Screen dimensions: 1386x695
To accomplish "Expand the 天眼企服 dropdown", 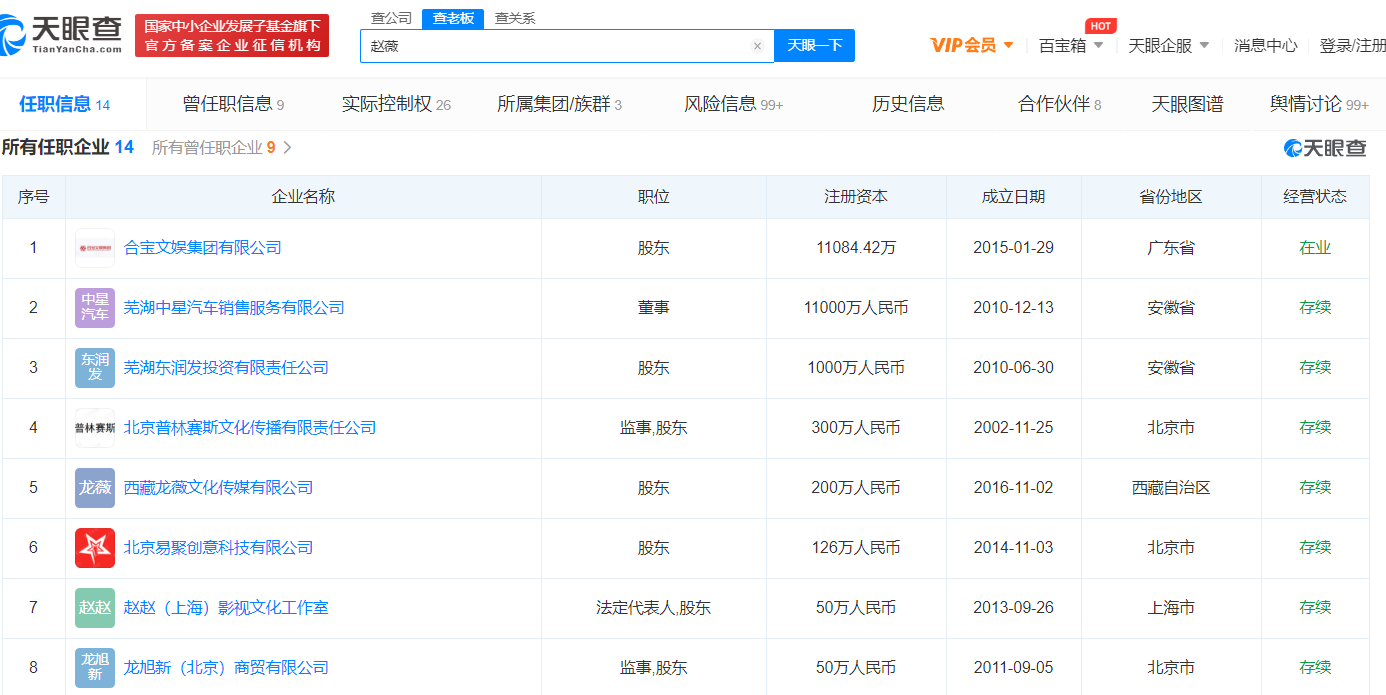I will point(1168,45).
